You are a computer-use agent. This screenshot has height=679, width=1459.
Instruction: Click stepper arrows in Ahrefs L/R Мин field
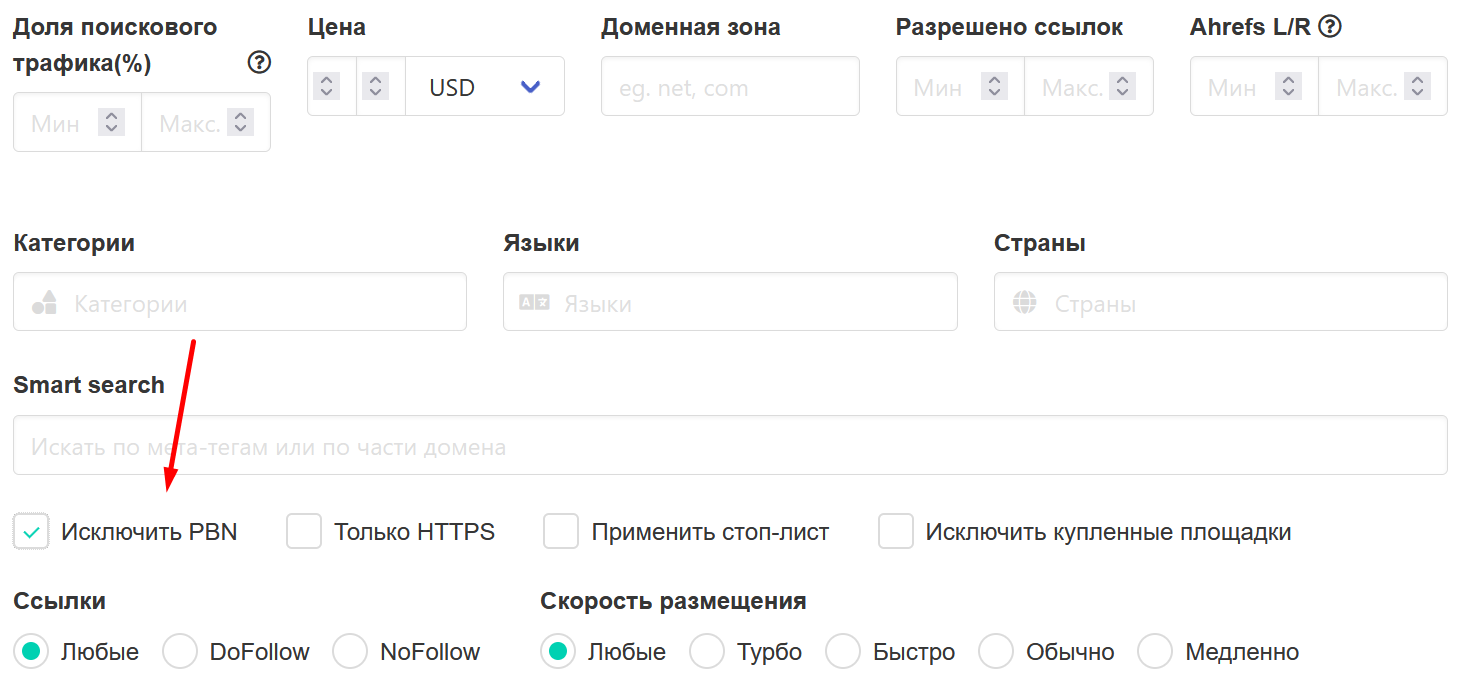pos(1288,87)
